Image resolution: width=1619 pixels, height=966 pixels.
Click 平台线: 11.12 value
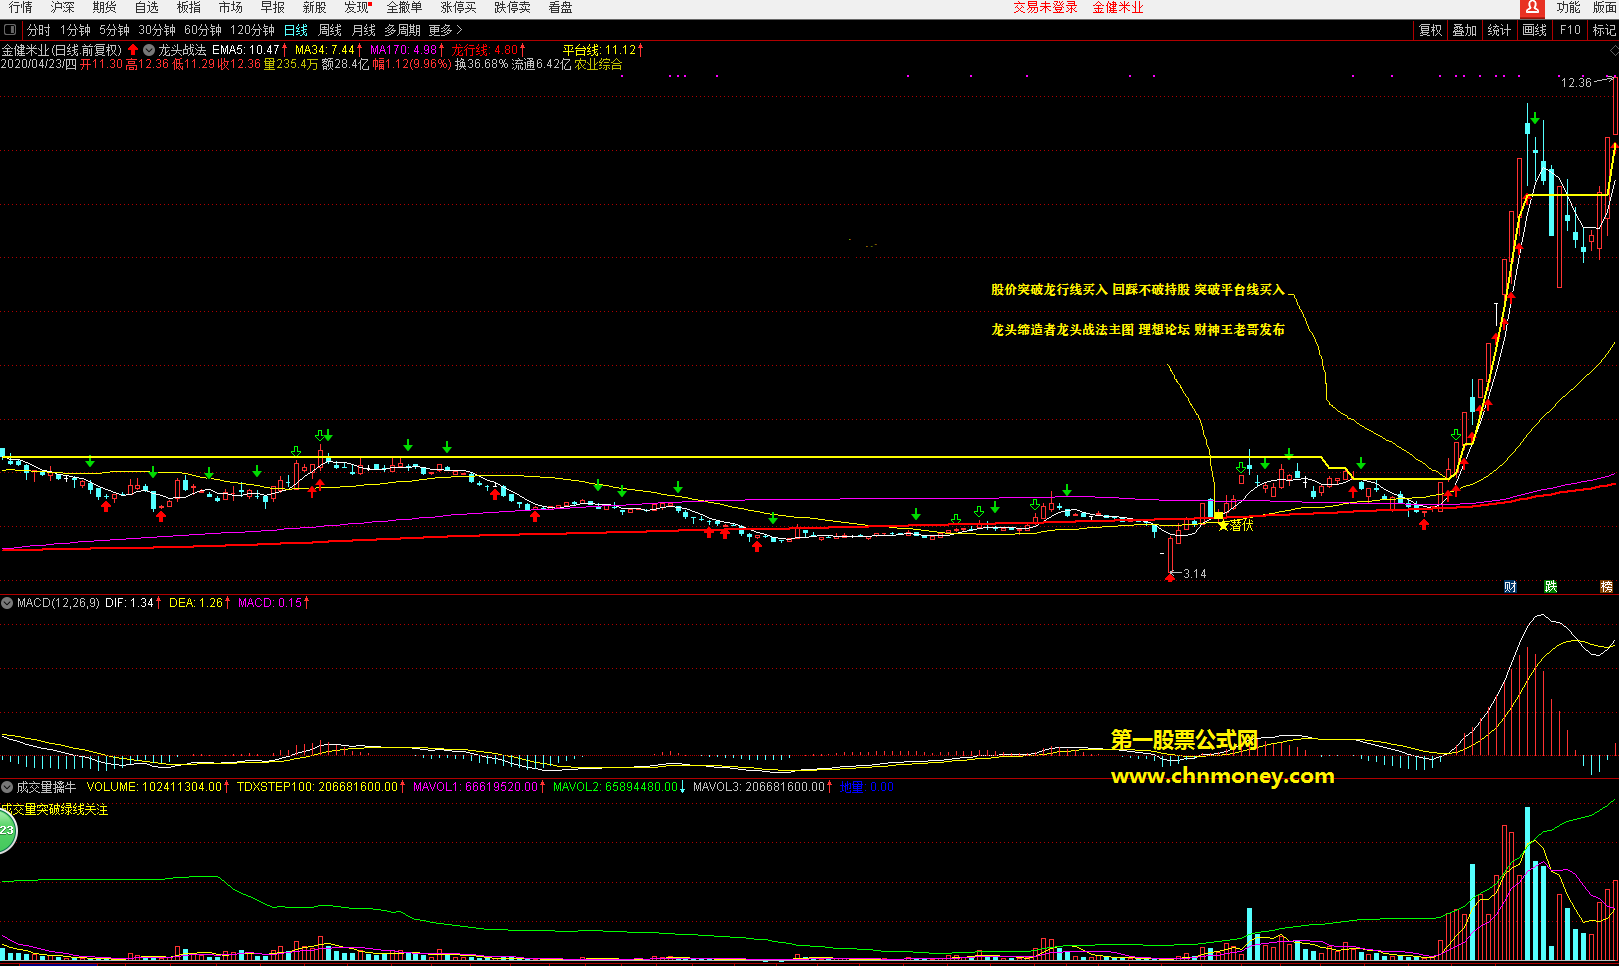click(x=599, y=49)
